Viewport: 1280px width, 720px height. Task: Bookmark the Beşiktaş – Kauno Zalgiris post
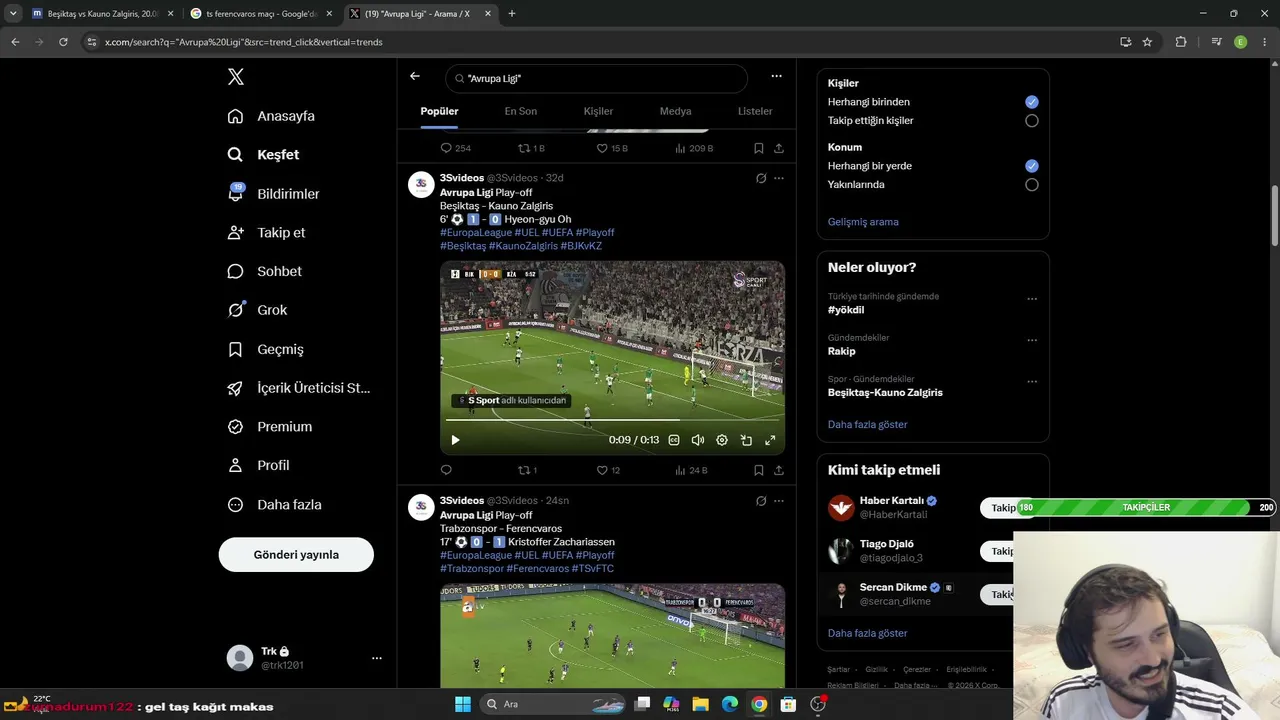759,470
